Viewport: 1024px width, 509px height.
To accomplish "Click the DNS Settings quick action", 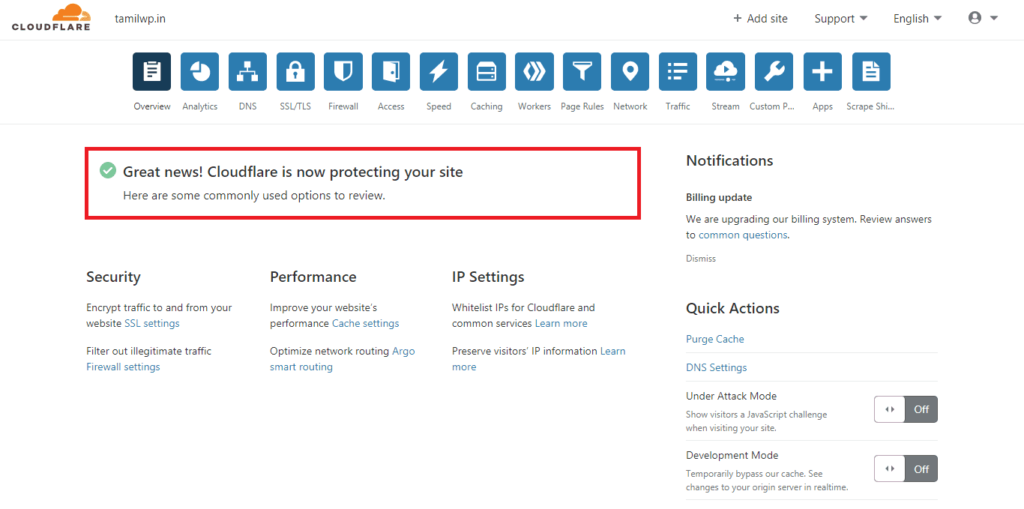I will coord(716,367).
